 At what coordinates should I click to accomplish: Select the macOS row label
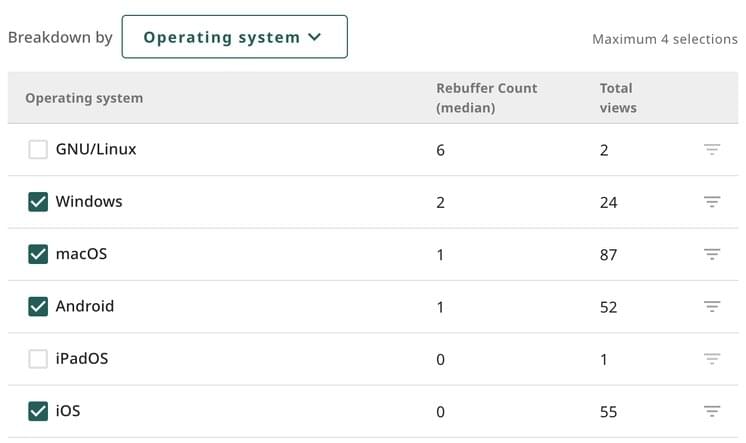(x=81, y=254)
